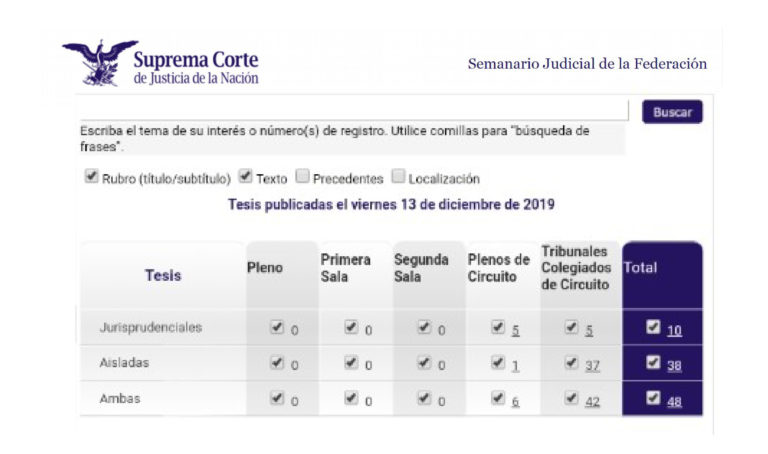Viewport: 768px width, 454px height.
Task: Open Ambas Plenos de Circuito link 6
Action: point(515,402)
